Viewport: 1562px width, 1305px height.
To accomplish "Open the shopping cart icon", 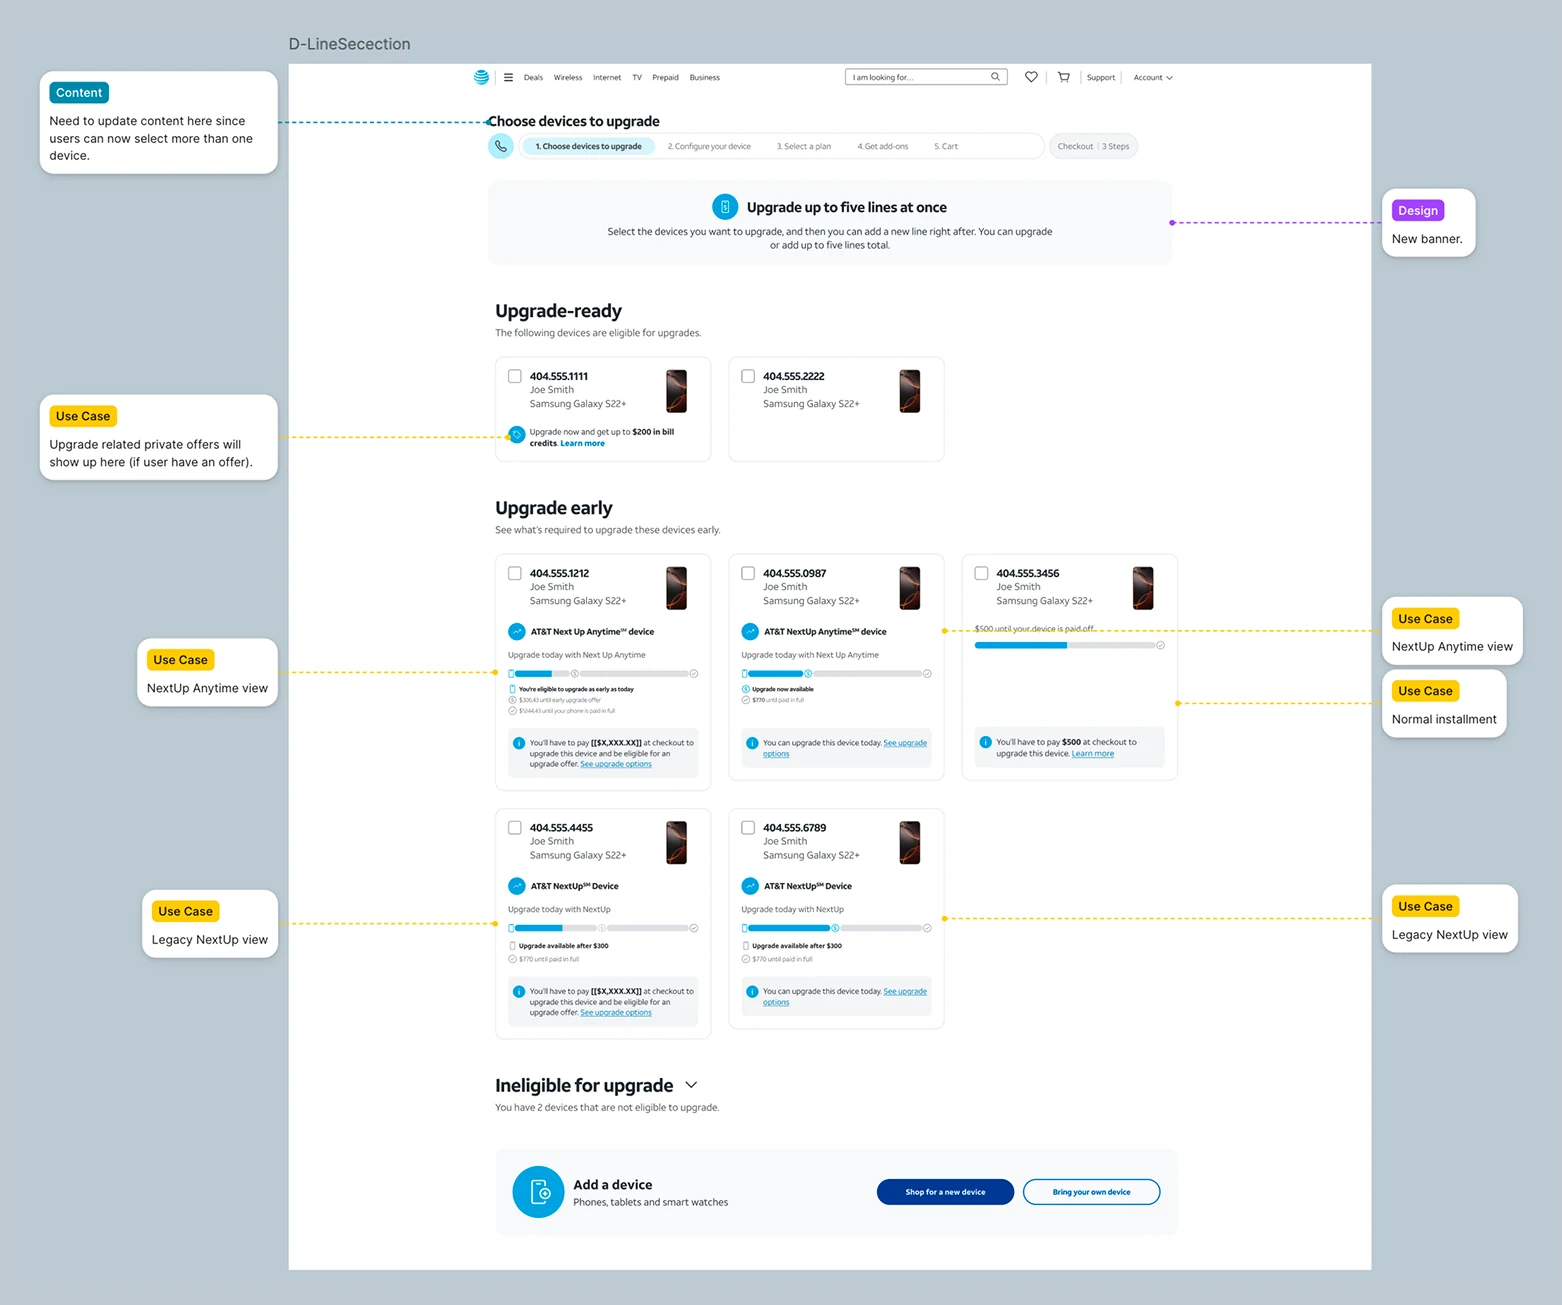I will pos(1064,77).
